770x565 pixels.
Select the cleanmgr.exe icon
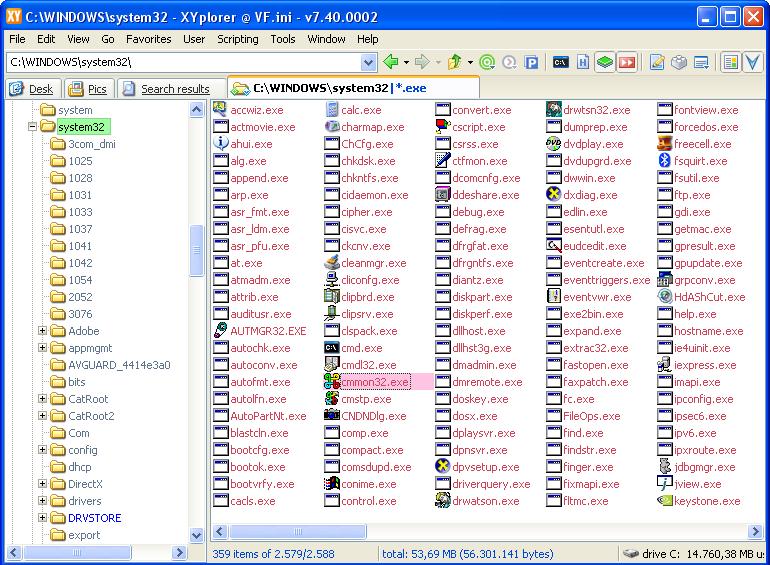[x=332, y=263]
